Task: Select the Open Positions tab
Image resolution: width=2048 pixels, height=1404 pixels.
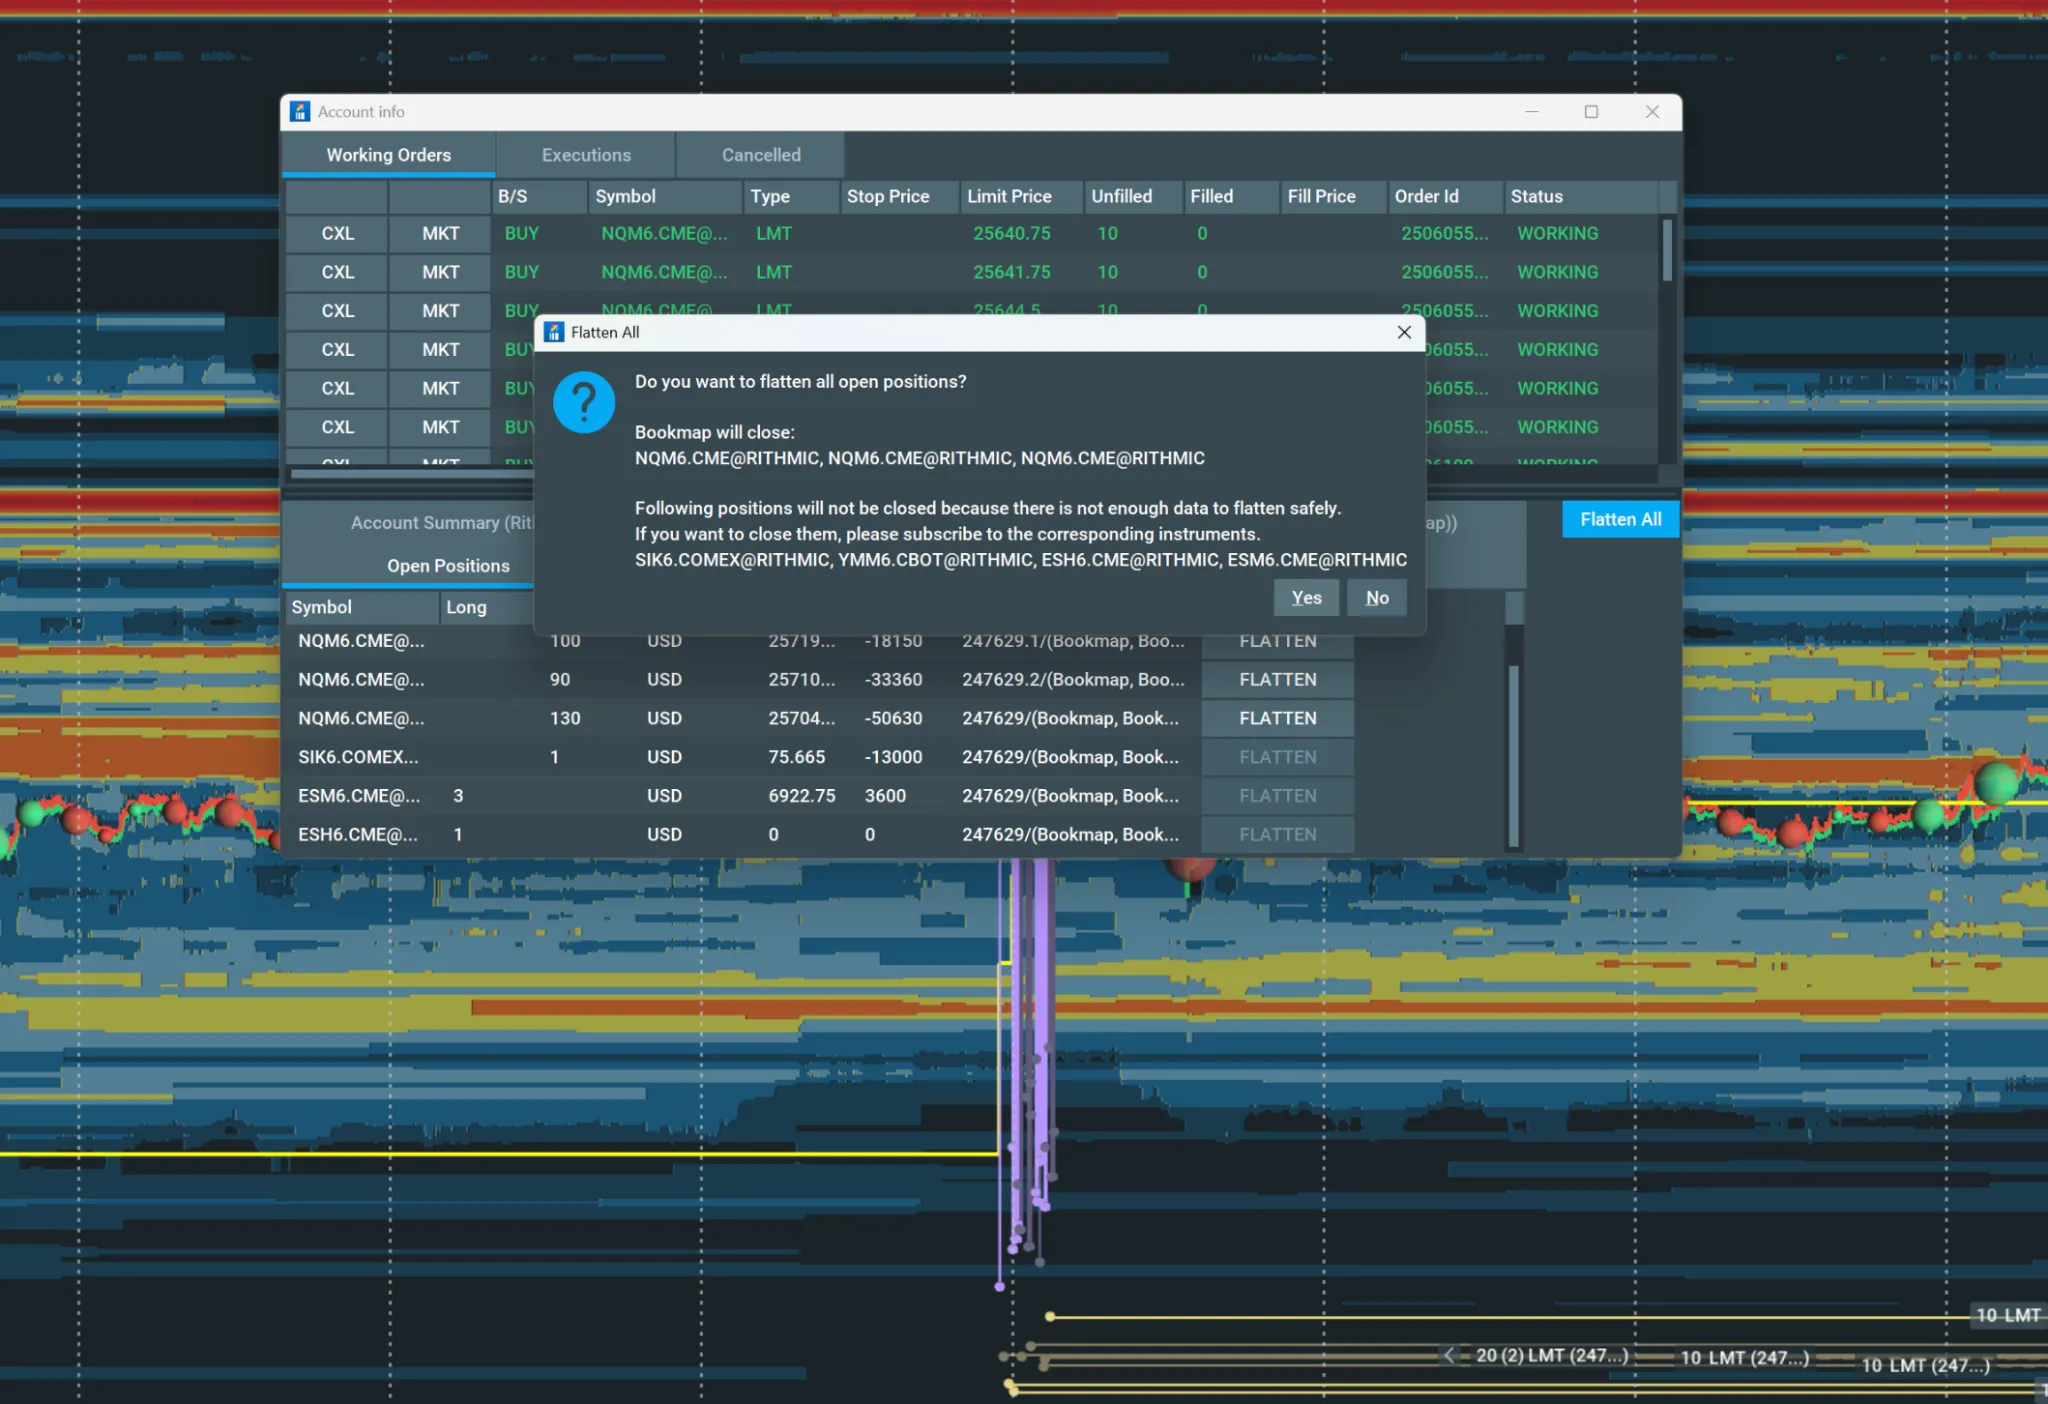Action: click(448, 566)
